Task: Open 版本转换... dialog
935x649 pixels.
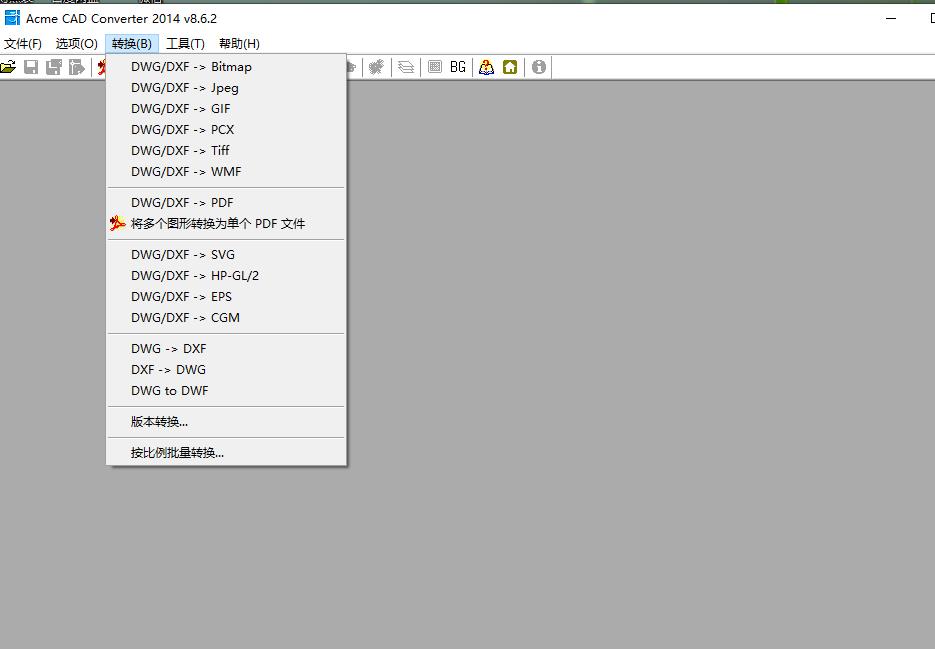Action: [x=226, y=422]
